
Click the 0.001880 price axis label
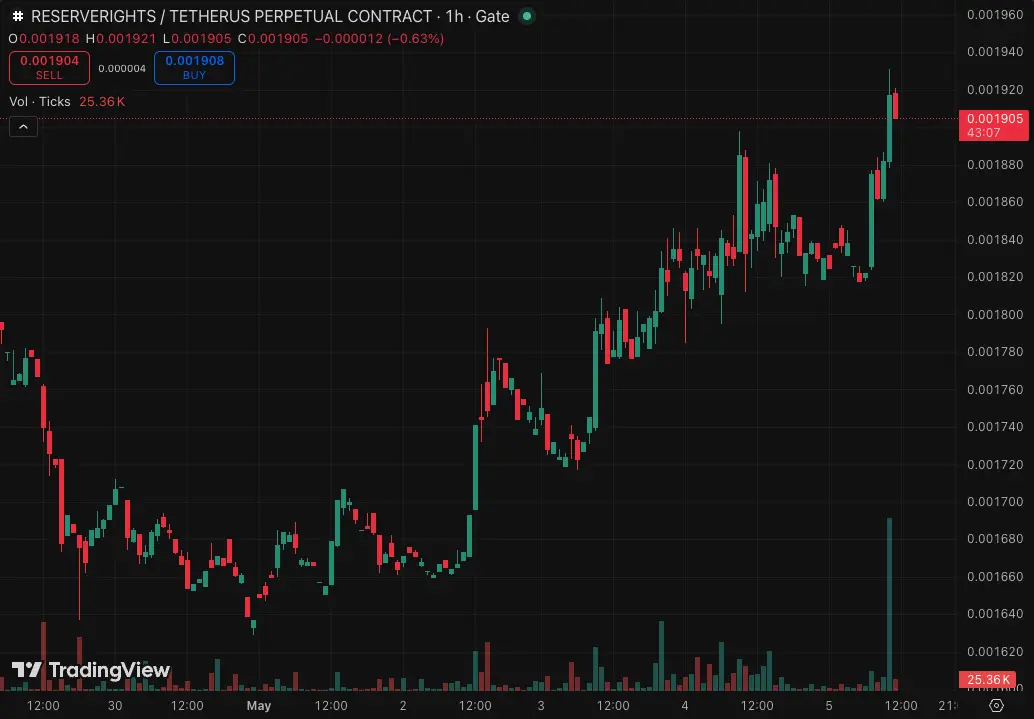[995, 164]
